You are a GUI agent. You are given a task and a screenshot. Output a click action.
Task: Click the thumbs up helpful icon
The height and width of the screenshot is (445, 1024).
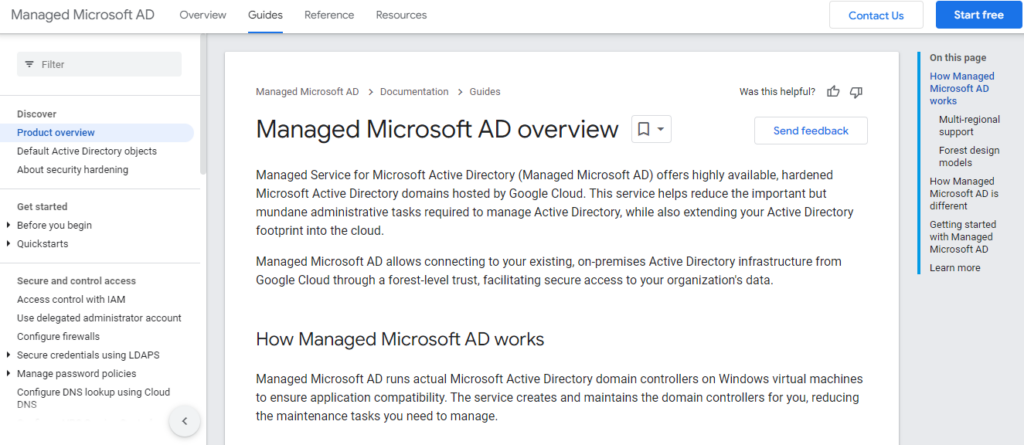(833, 91)
